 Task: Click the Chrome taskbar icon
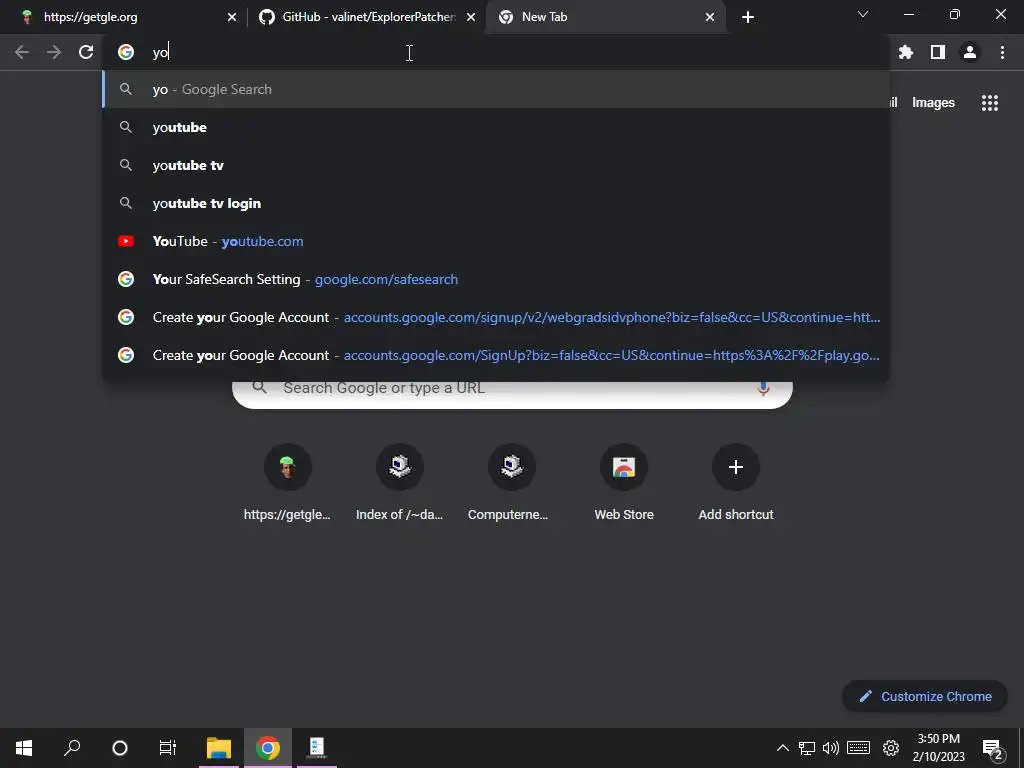(268, 748)
